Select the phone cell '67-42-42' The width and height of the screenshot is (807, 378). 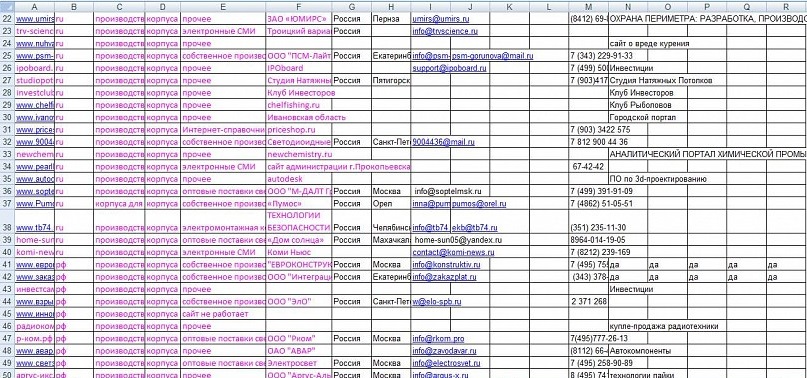tap(588, 166)
